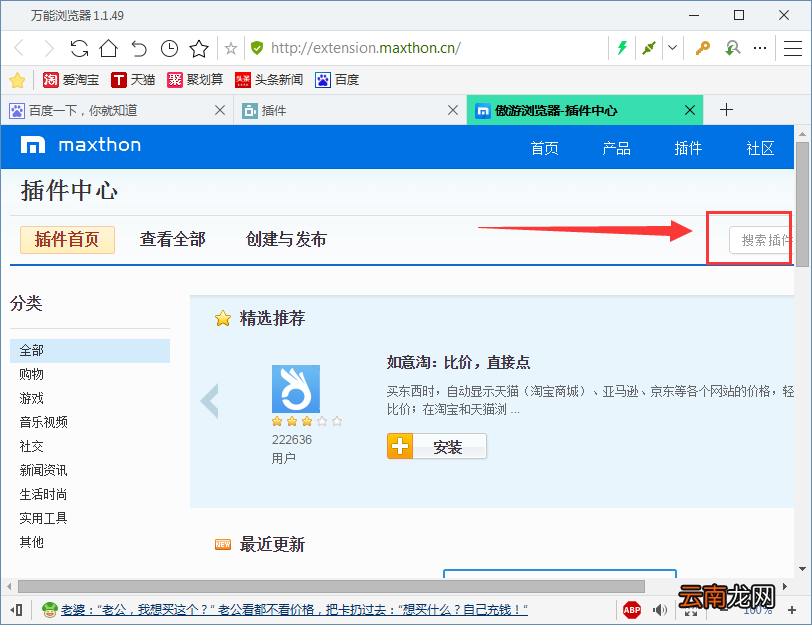Click the horizontal scrollbar thumb
The width and height of the screenshot is (812, 625).
pos(331,587)
